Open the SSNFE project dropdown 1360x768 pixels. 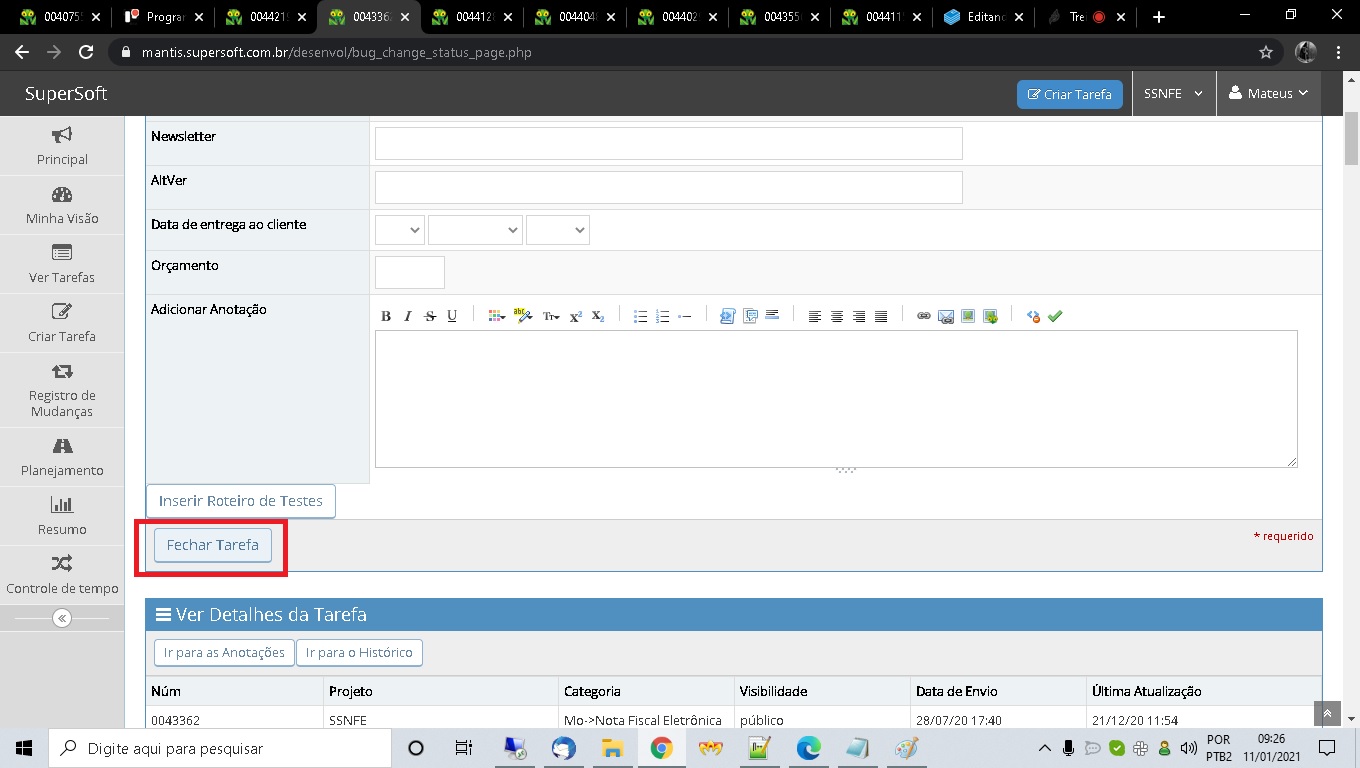pyautogui.click(x=1173, y=93)
